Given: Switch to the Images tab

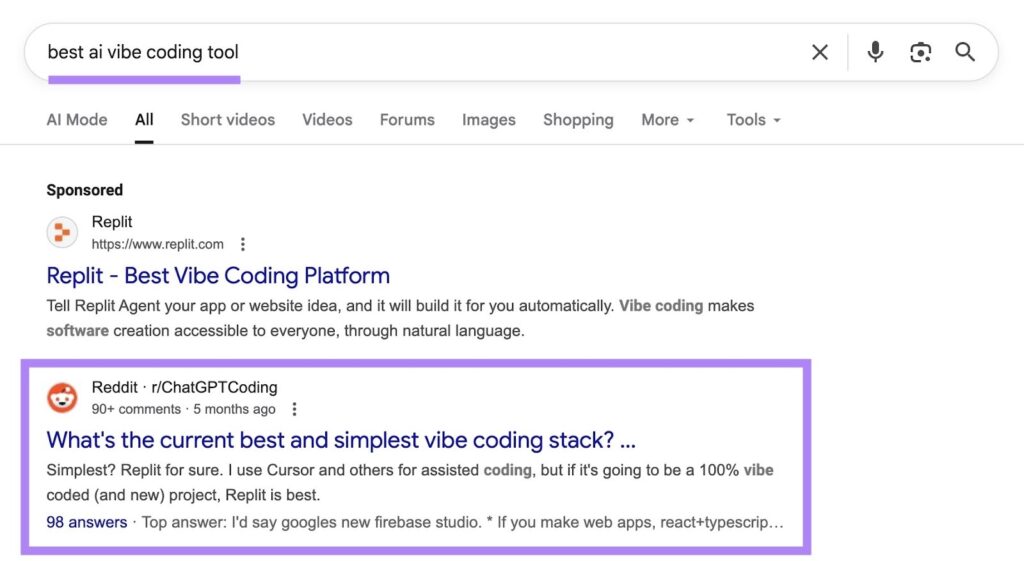Looking at the screenshot, I should [488, 120].
